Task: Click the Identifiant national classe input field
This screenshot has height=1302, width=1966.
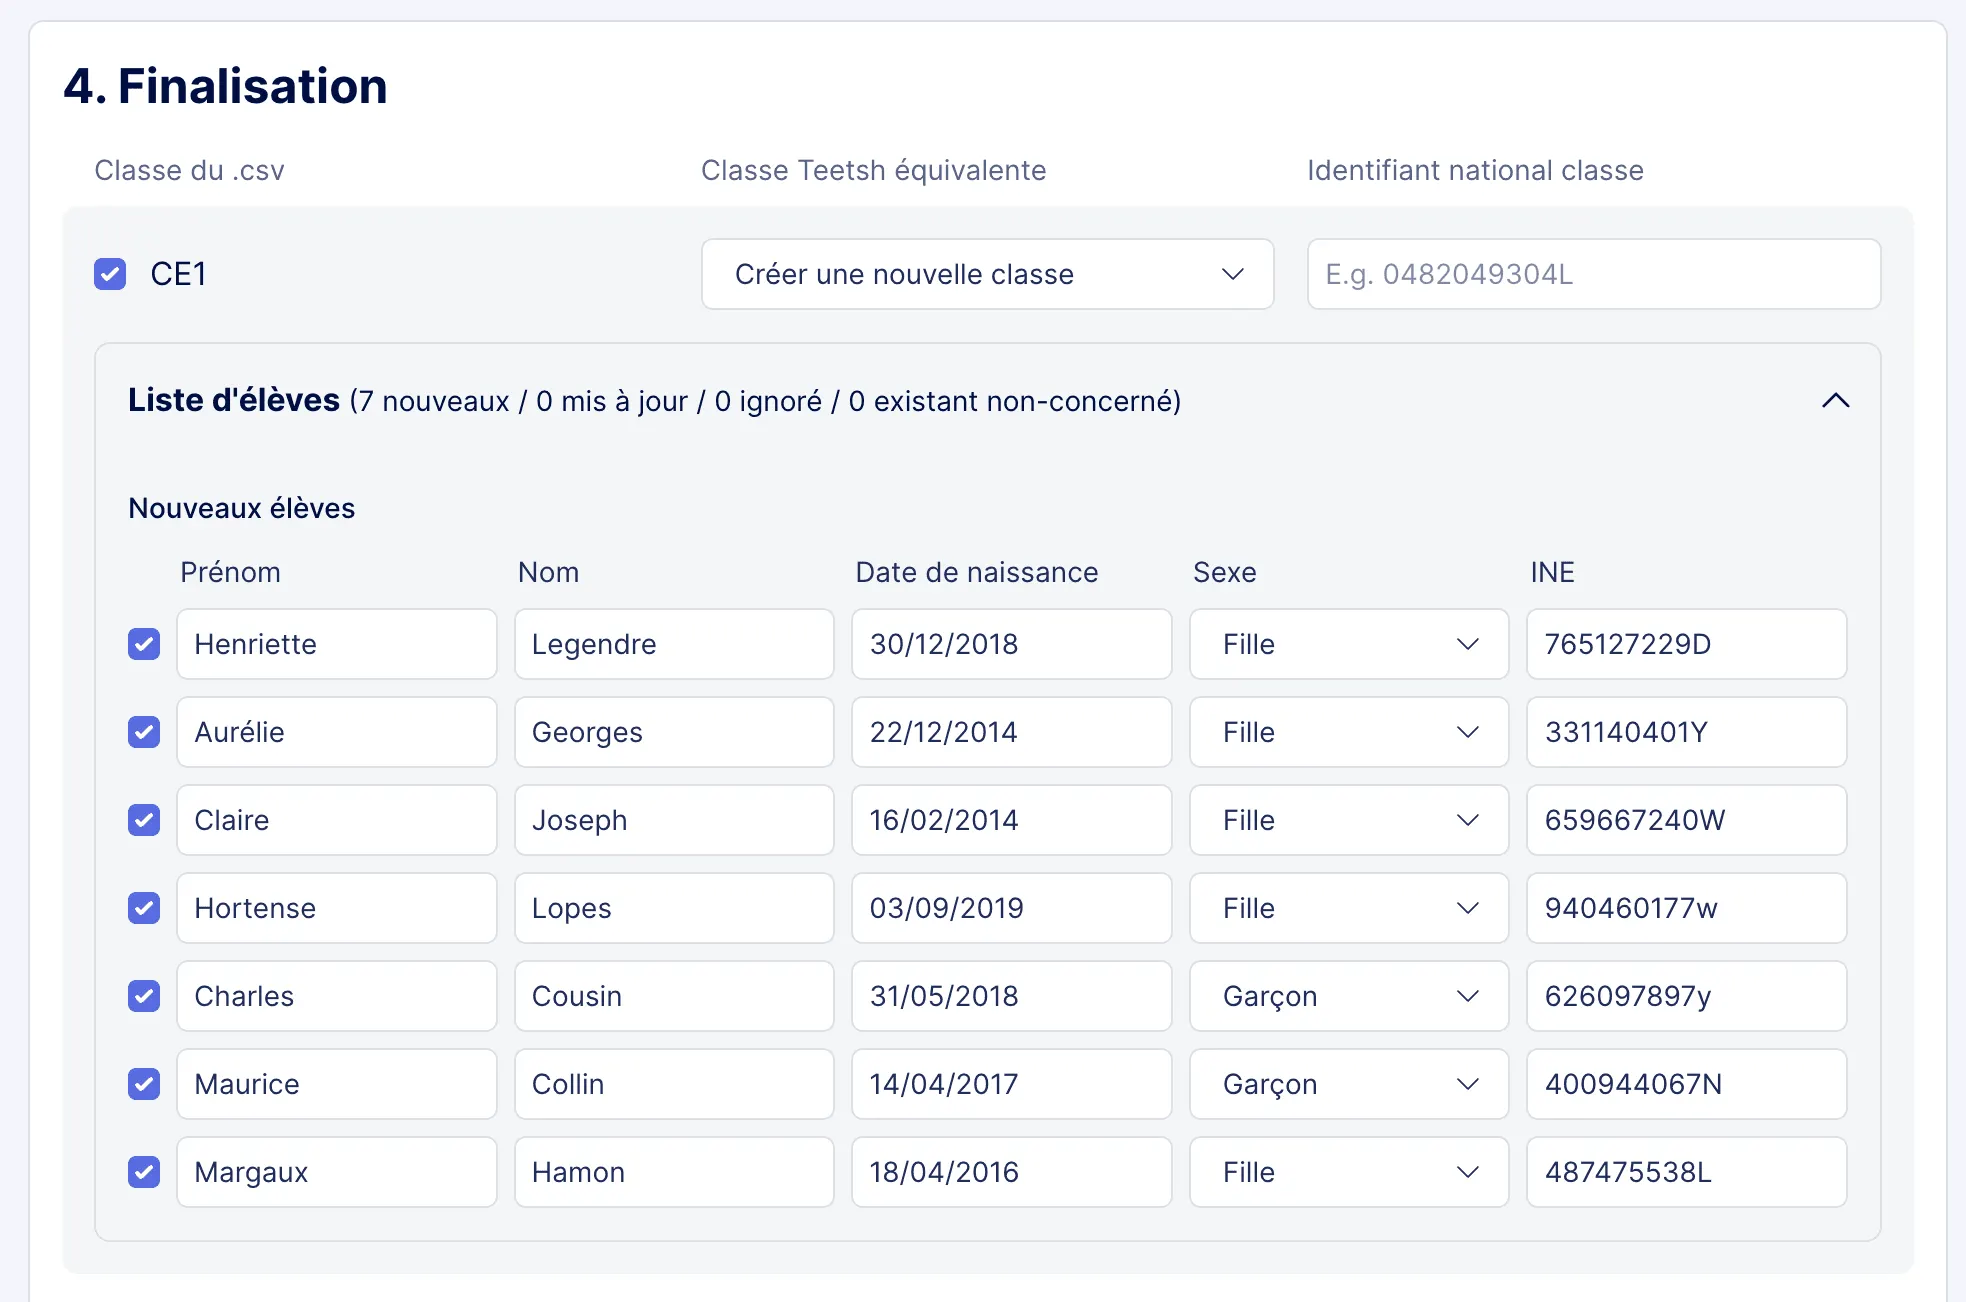Action: [x=1594, y=274]
